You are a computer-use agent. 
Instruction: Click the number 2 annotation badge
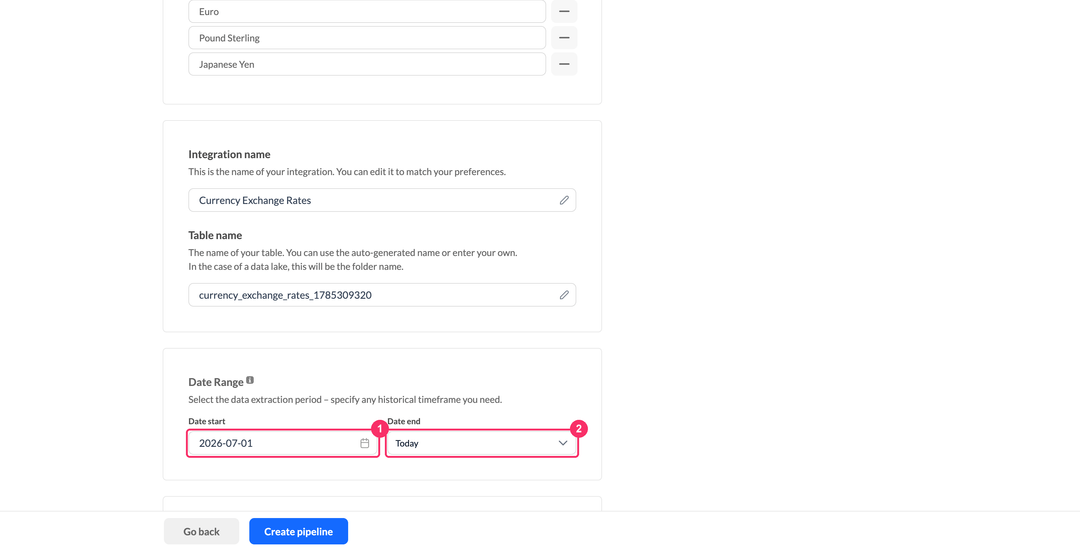[x=579, y=428]
